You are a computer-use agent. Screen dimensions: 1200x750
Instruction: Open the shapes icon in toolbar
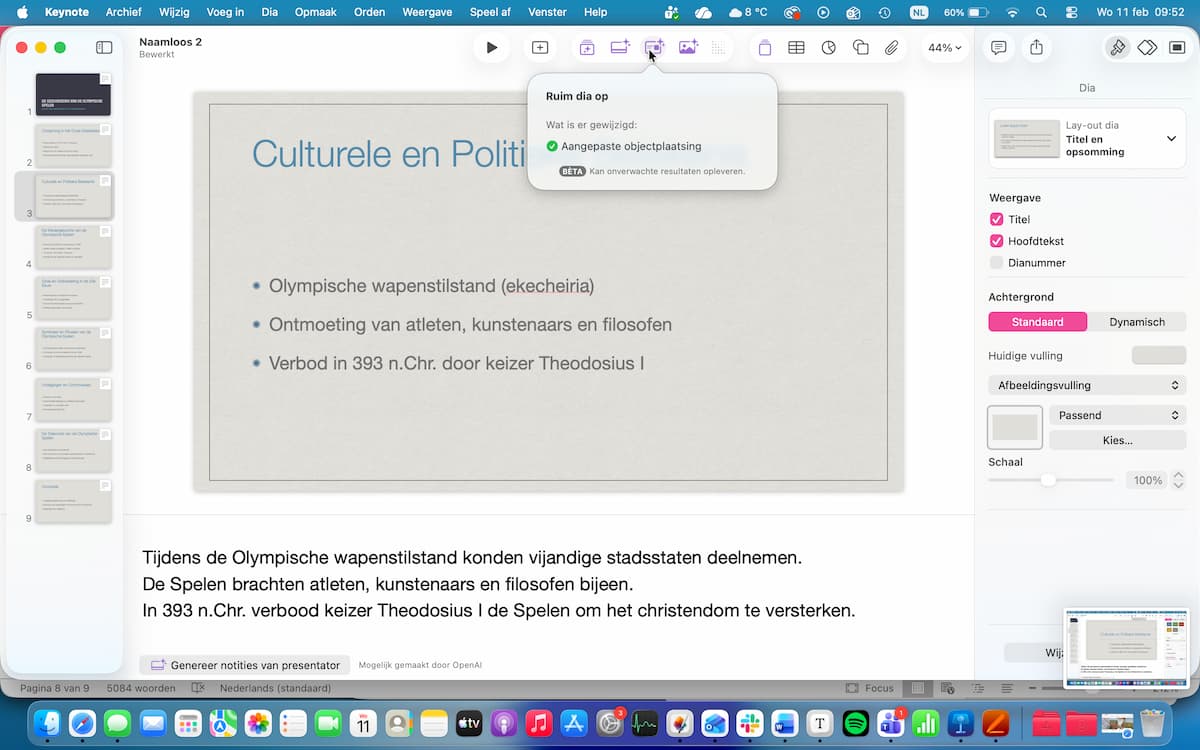(860, 47)
